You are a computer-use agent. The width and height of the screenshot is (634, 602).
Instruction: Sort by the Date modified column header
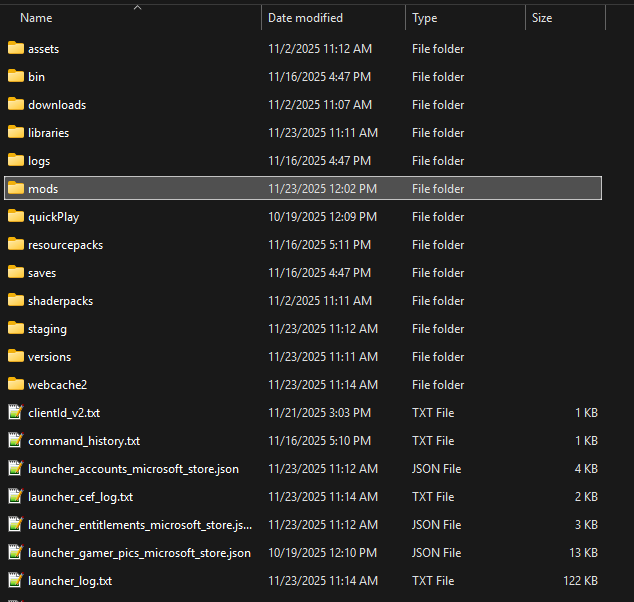[x=305, y=18]
